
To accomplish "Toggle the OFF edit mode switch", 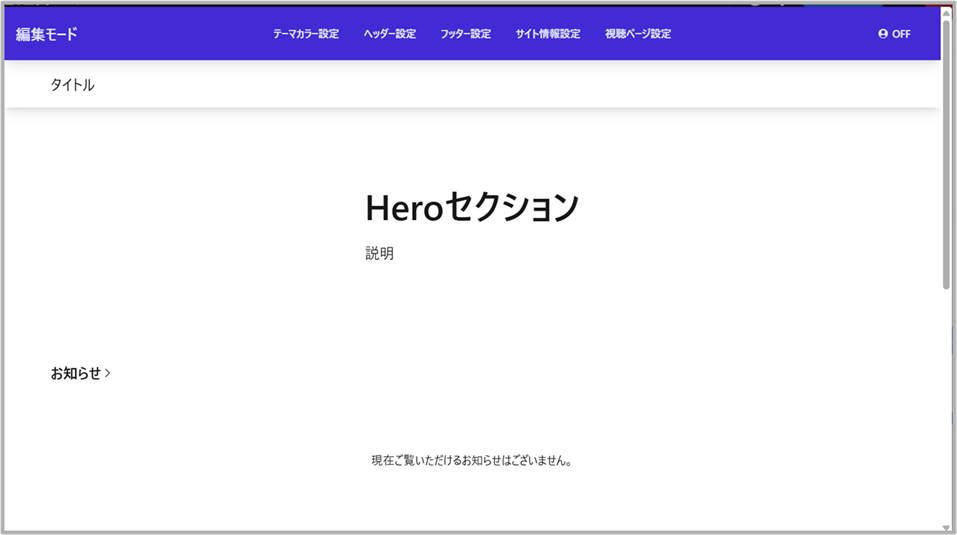I will coord(901,34).
